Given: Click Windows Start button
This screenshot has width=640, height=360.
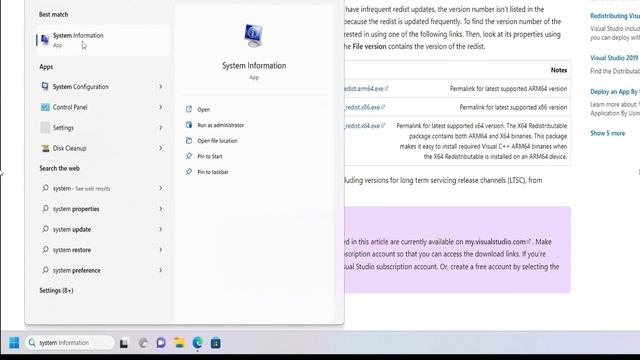Looking at the screenshot, I should 14,343.
